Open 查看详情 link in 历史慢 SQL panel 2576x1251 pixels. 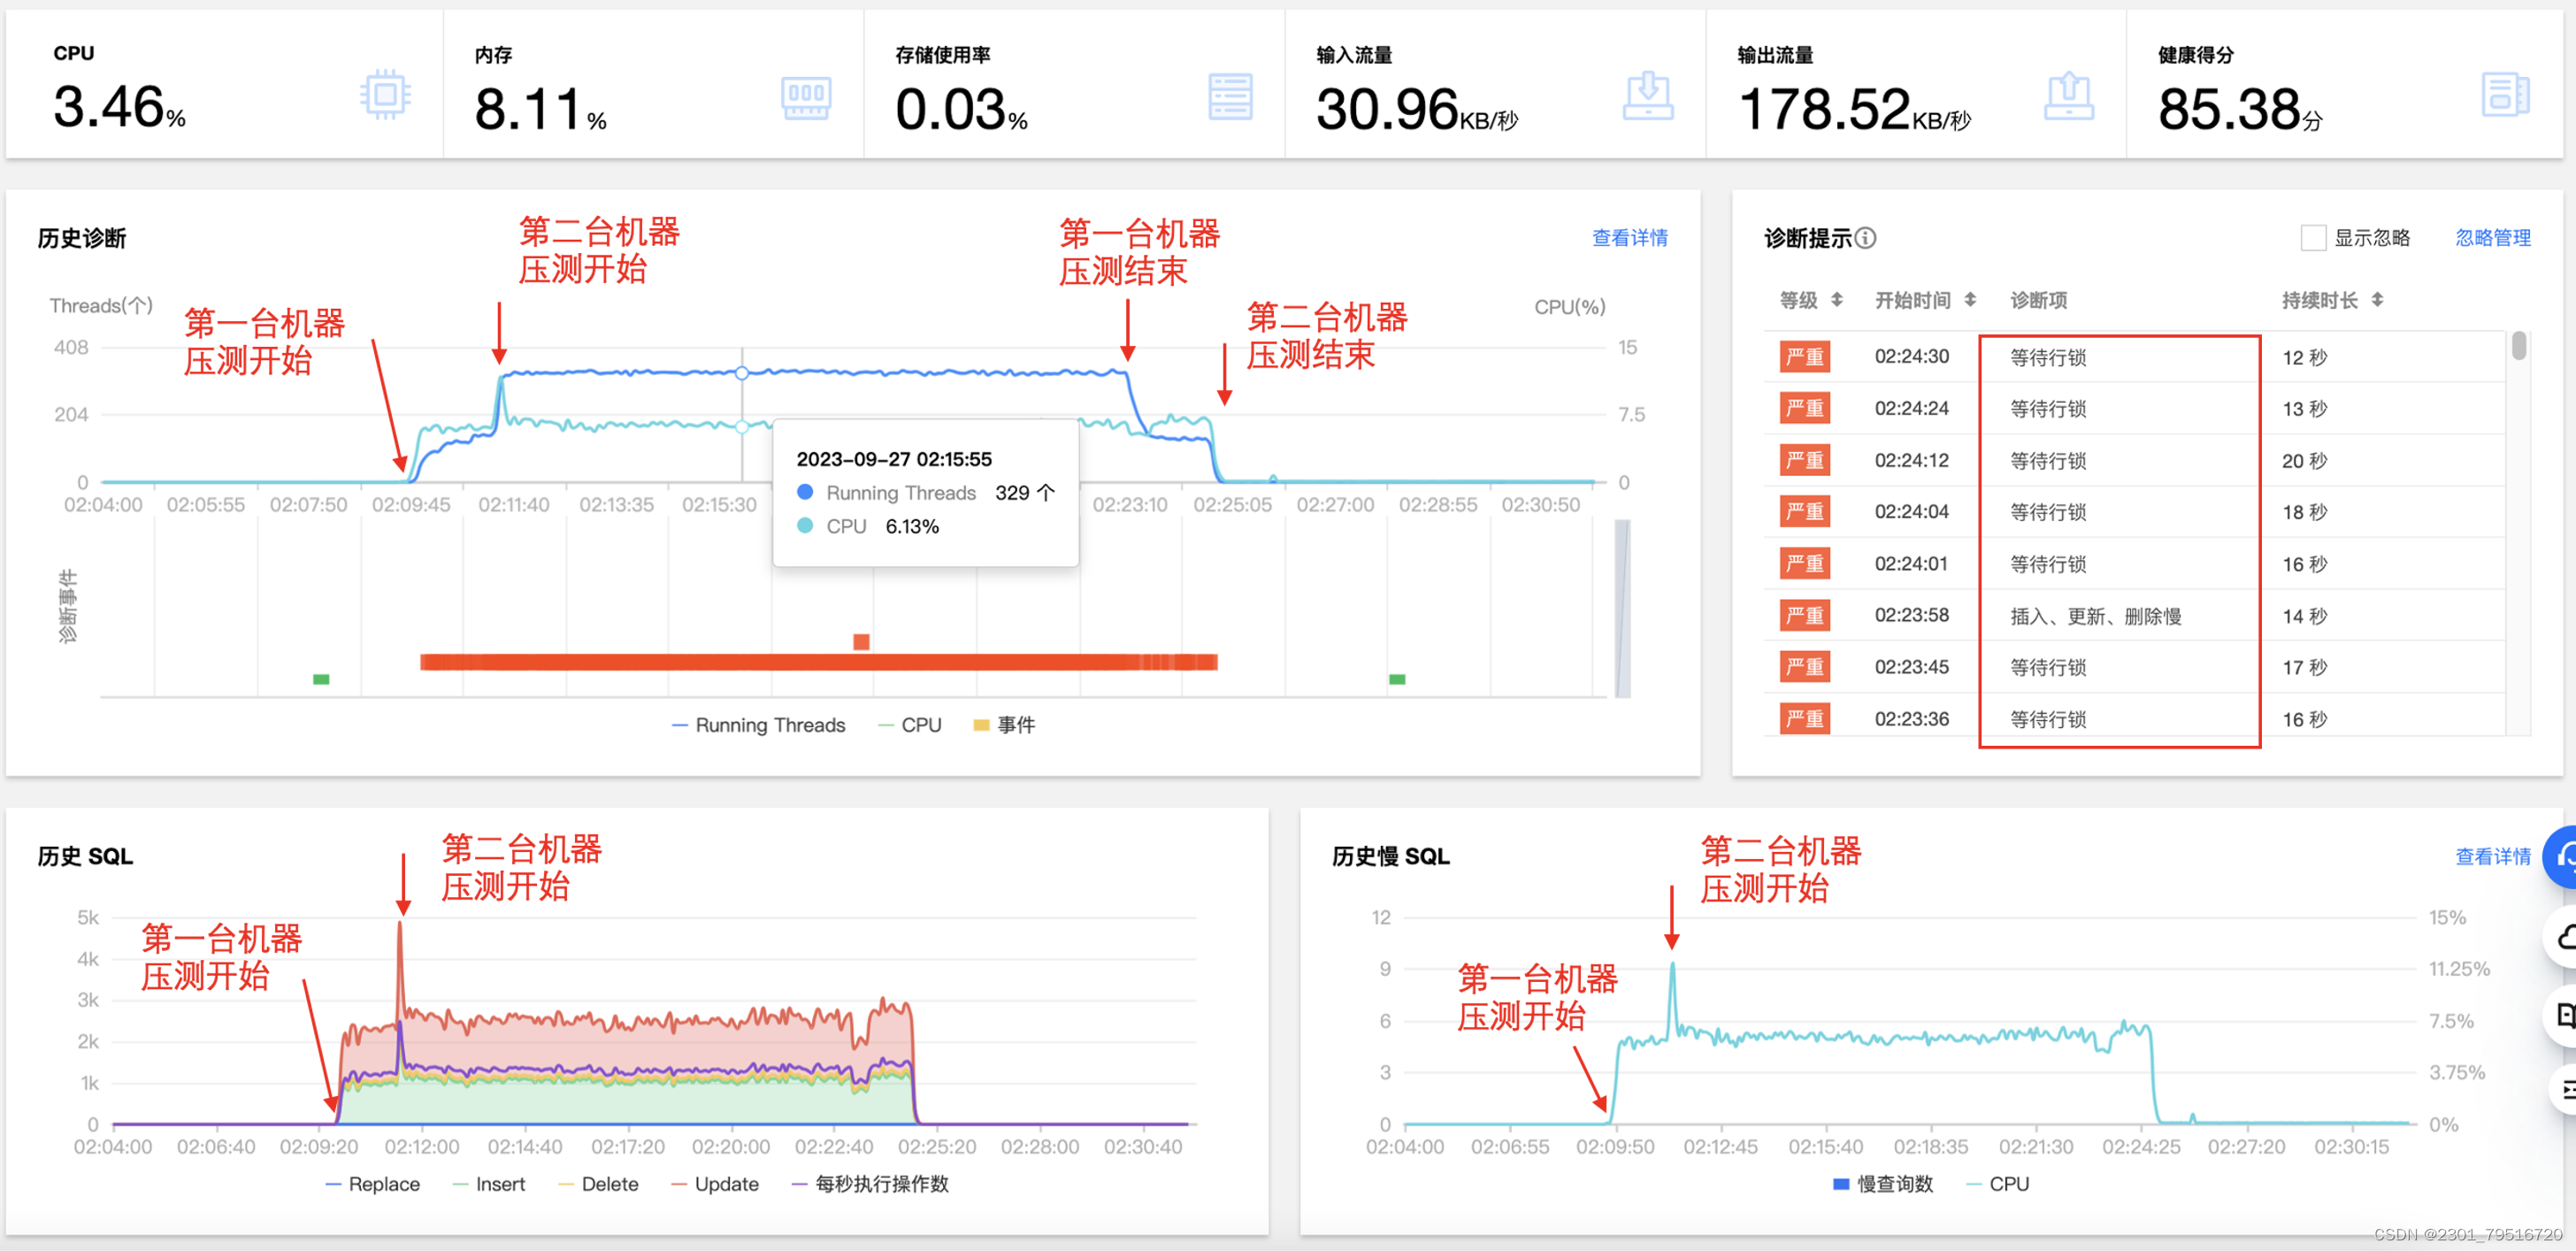tap(2493, 857)
